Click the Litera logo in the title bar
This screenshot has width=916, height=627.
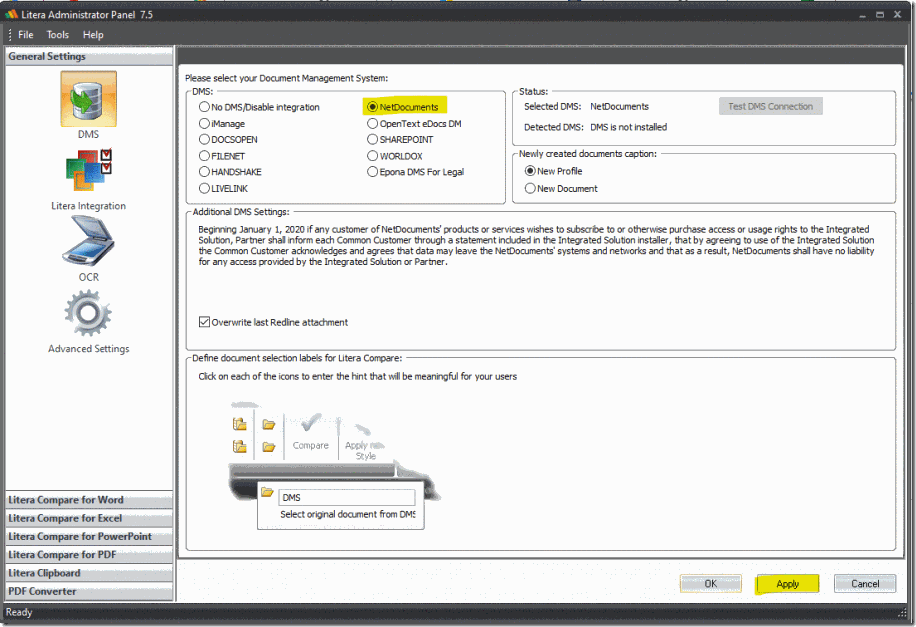tap(11, 14)
